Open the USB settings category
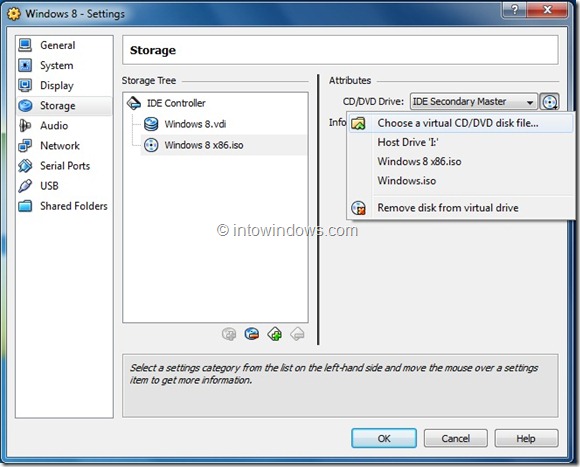Image resolution: width=580 pixels, height=467 pixels. point(64,186)
